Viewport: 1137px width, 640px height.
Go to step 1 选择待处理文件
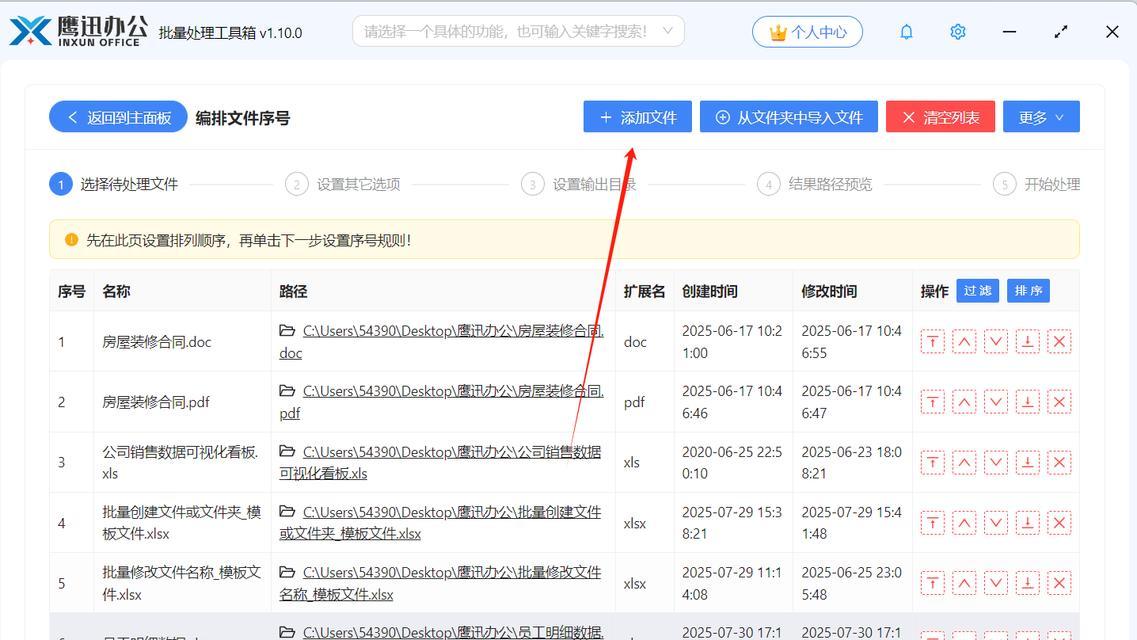click(x=114, y=184)
